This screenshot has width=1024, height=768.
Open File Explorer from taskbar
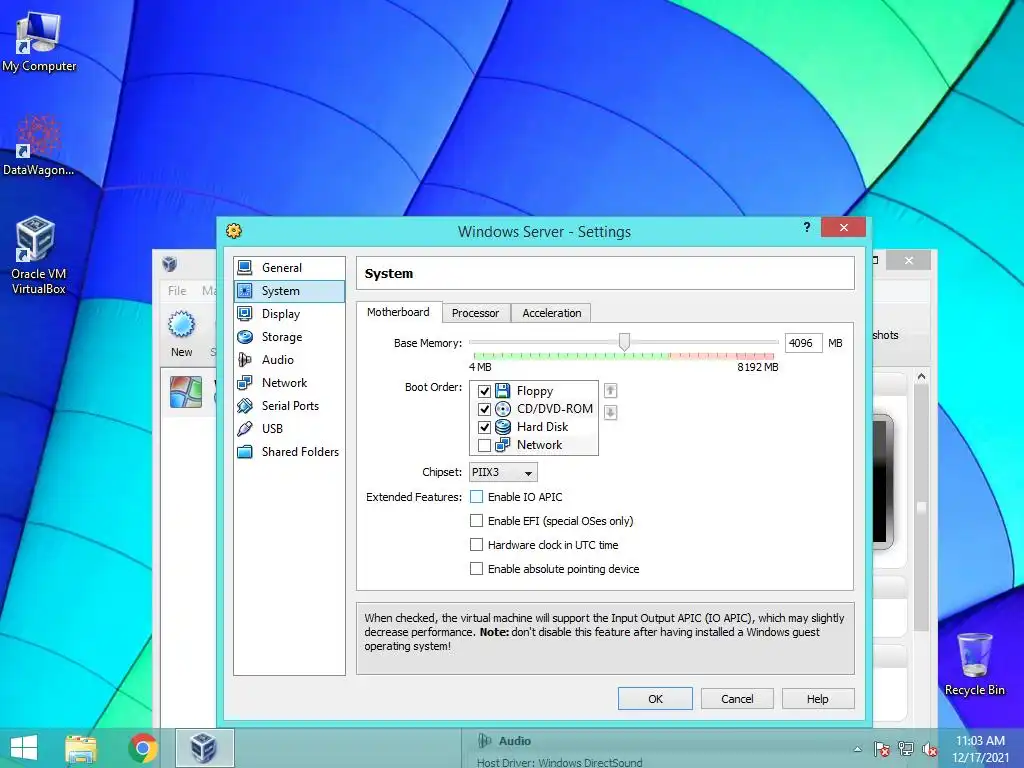(x=81, y=748)
